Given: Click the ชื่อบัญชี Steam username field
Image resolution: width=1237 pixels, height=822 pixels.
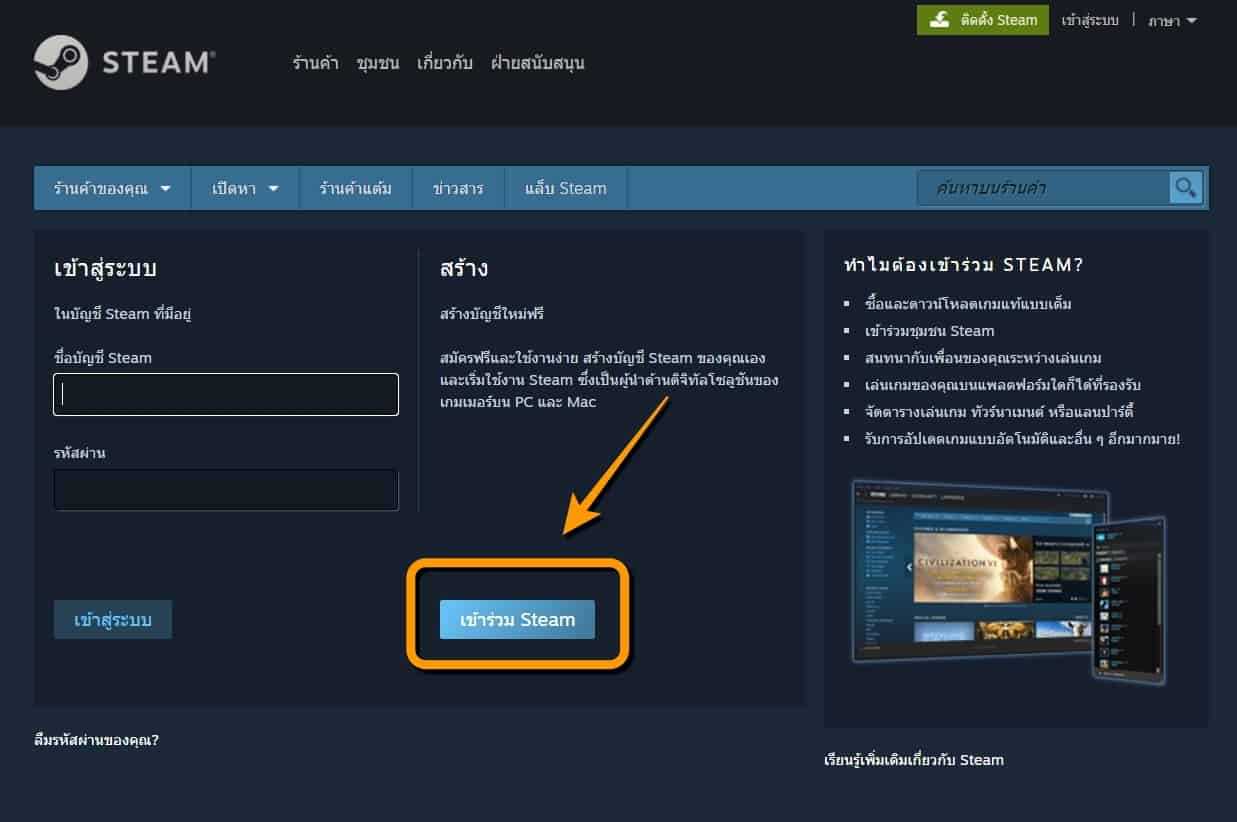Looking at the screenshot, I should click(x=225, y=394).
